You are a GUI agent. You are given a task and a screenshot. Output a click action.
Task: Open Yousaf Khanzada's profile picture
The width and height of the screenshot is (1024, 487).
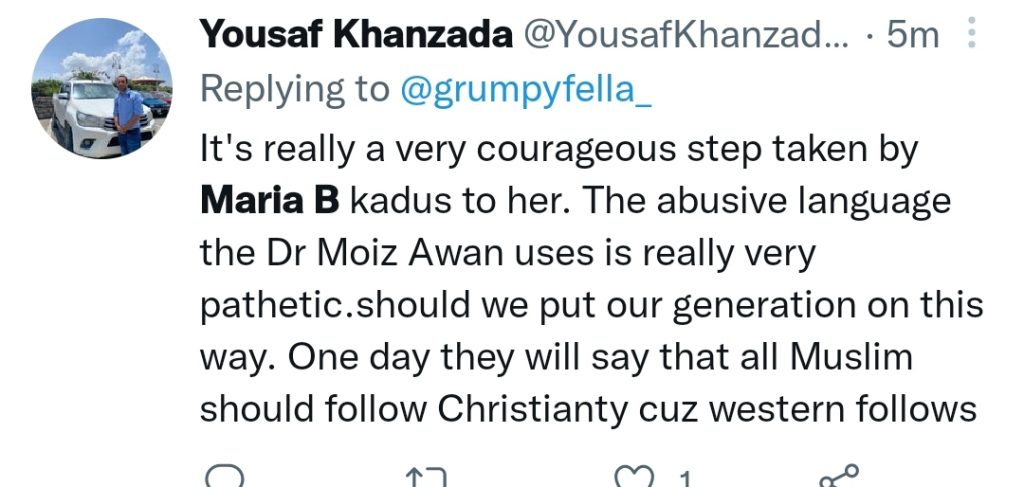(x=102, y=88)
